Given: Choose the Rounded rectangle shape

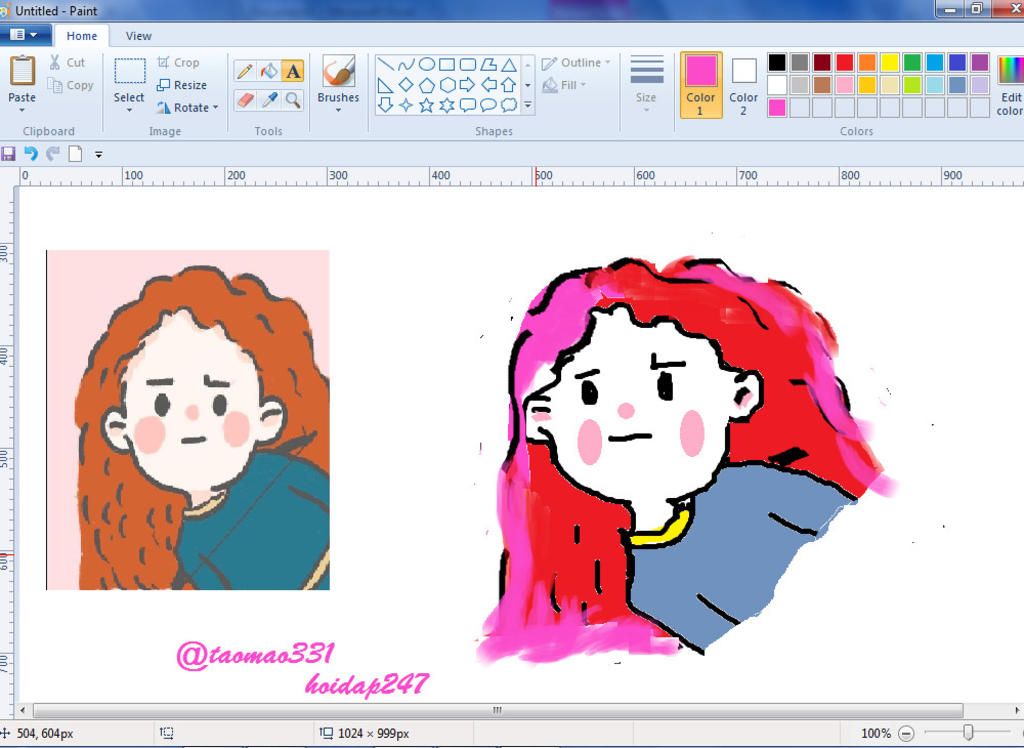Looking at the screenshot, I should point(468,64).
